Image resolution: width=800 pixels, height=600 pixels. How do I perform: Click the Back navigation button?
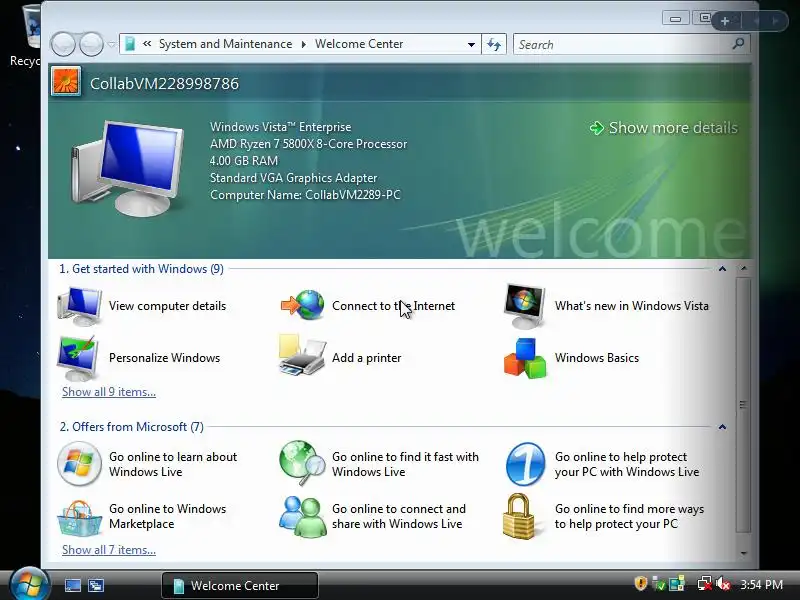click(63, 44)
